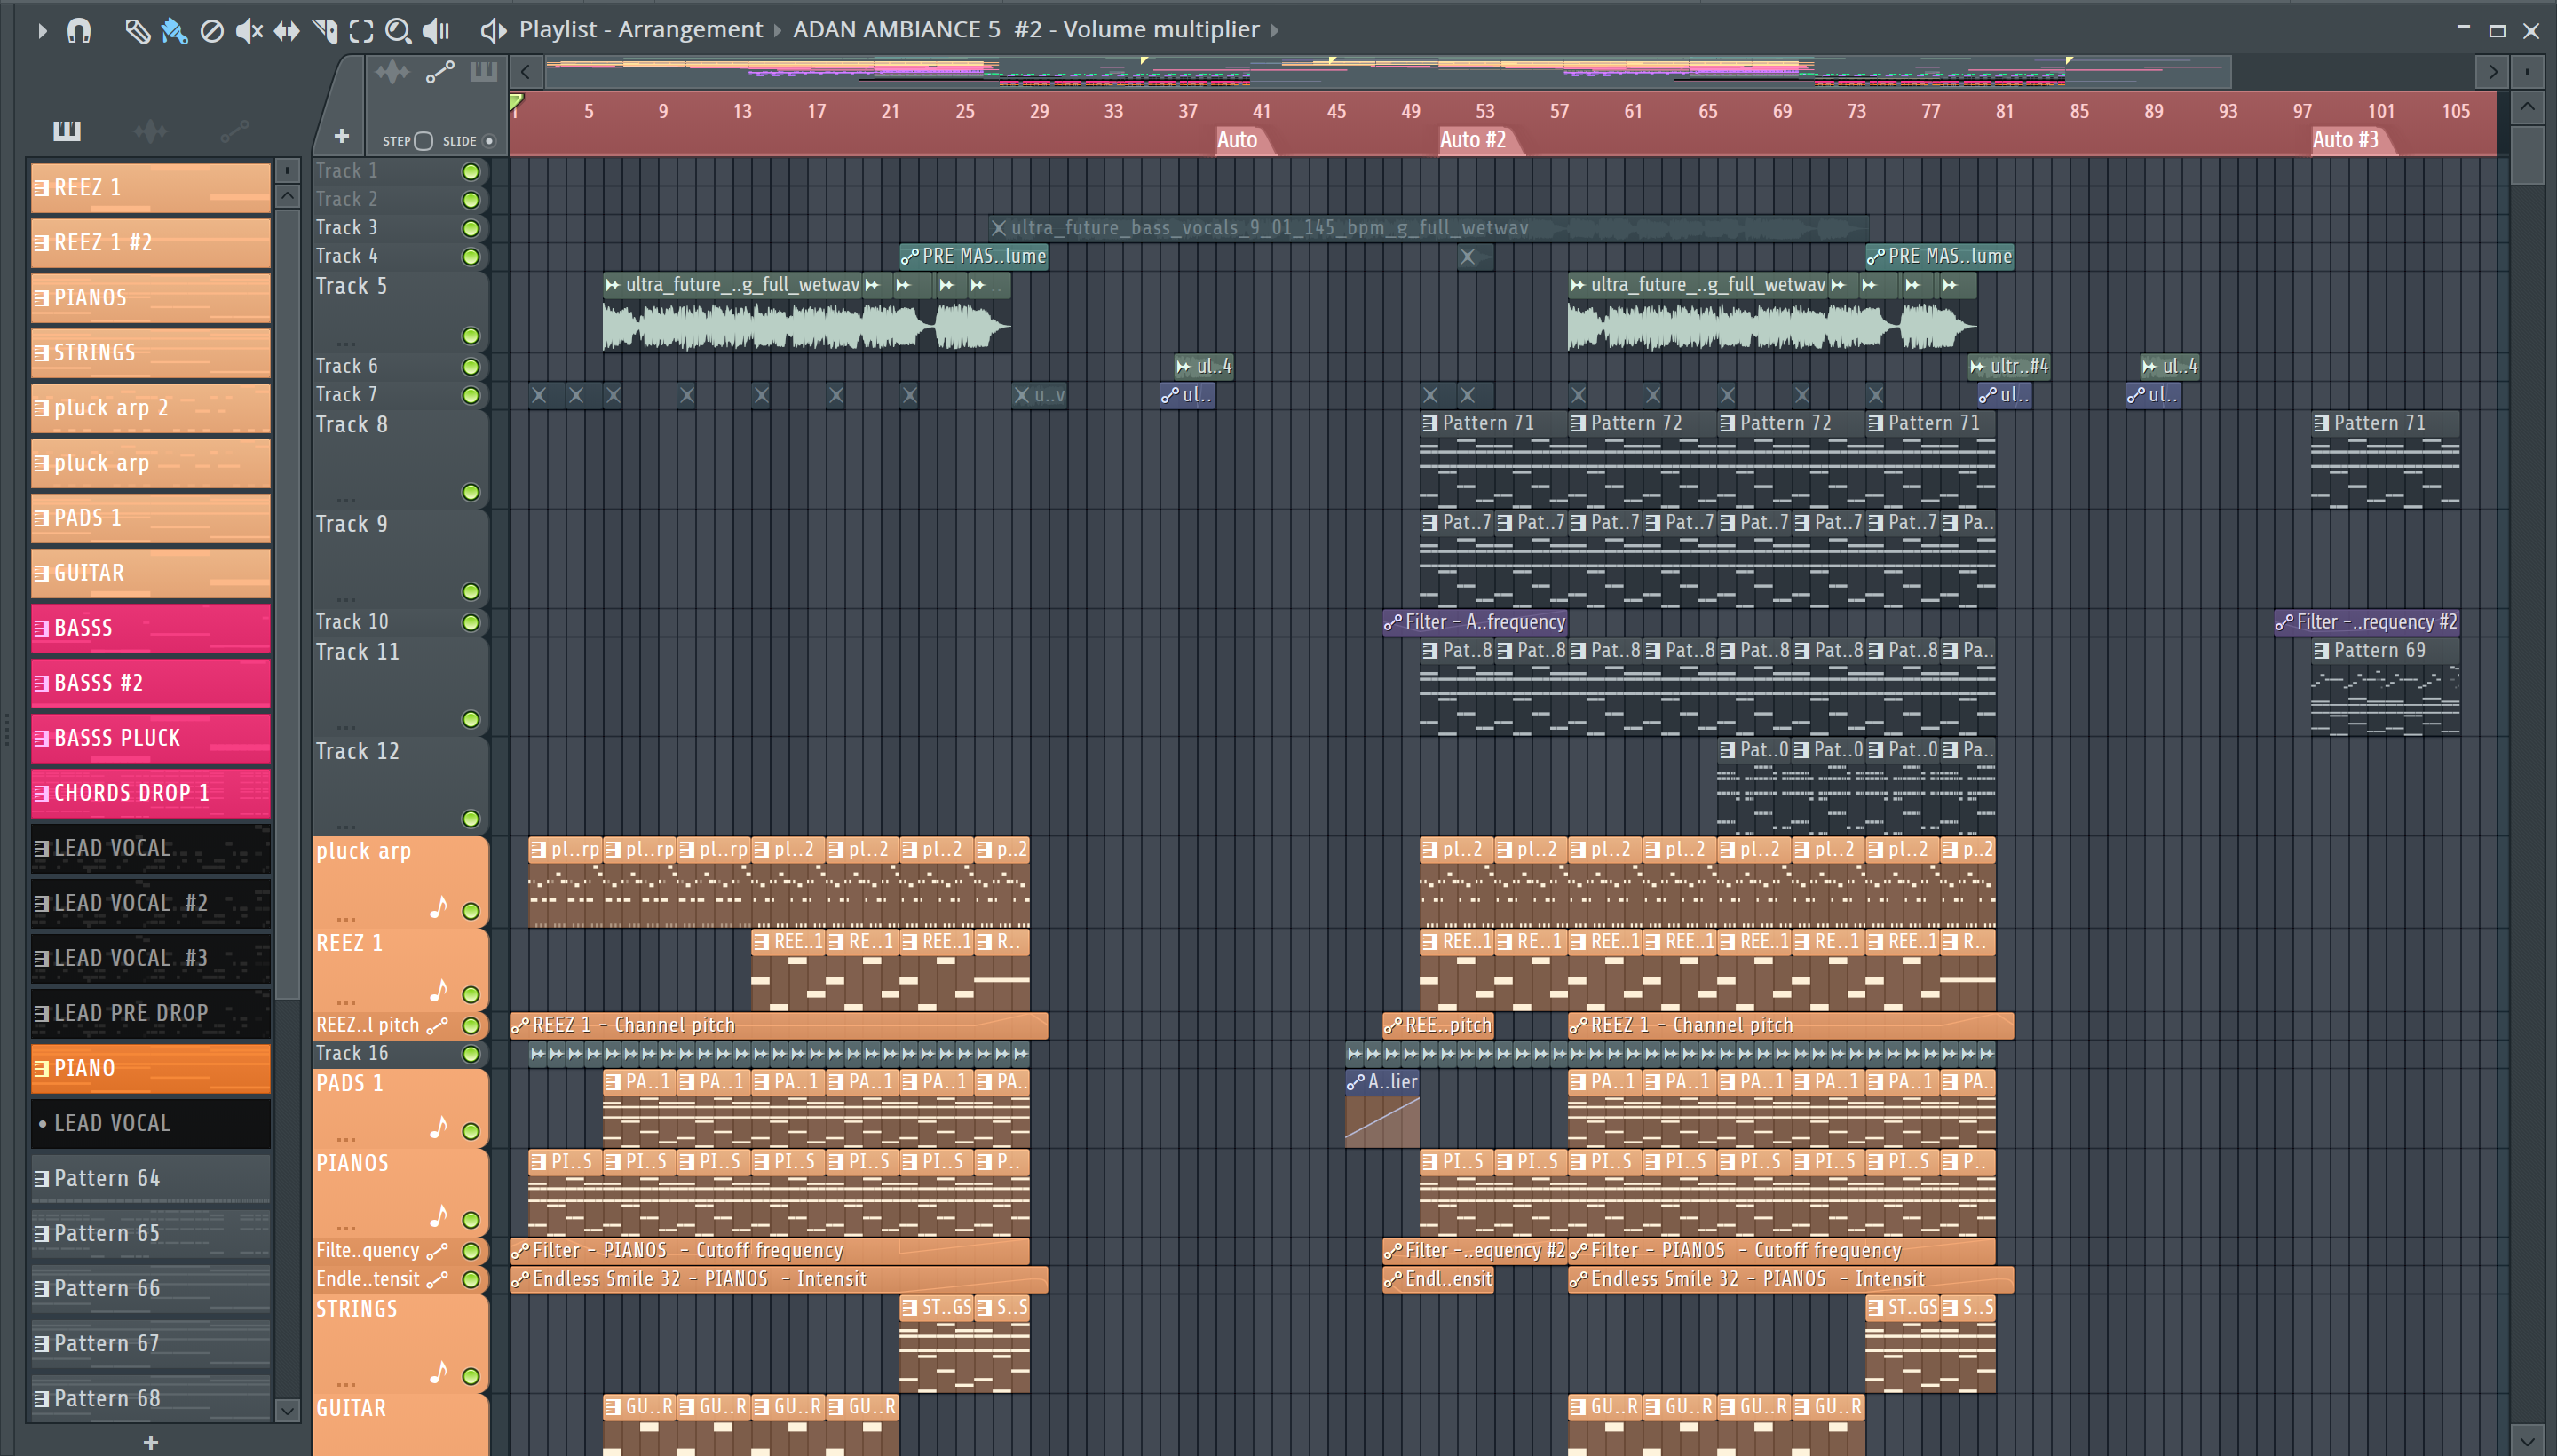The width and height of the screenshot is (2557, 1456).
Task: Click bar 49 on the timeline ruler
Action: 1410,111
